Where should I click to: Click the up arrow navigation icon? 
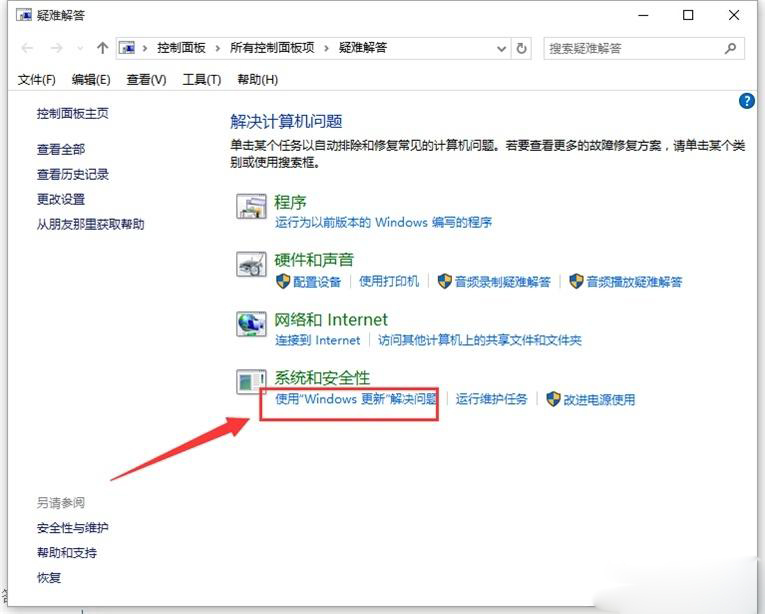pos(102,48)
